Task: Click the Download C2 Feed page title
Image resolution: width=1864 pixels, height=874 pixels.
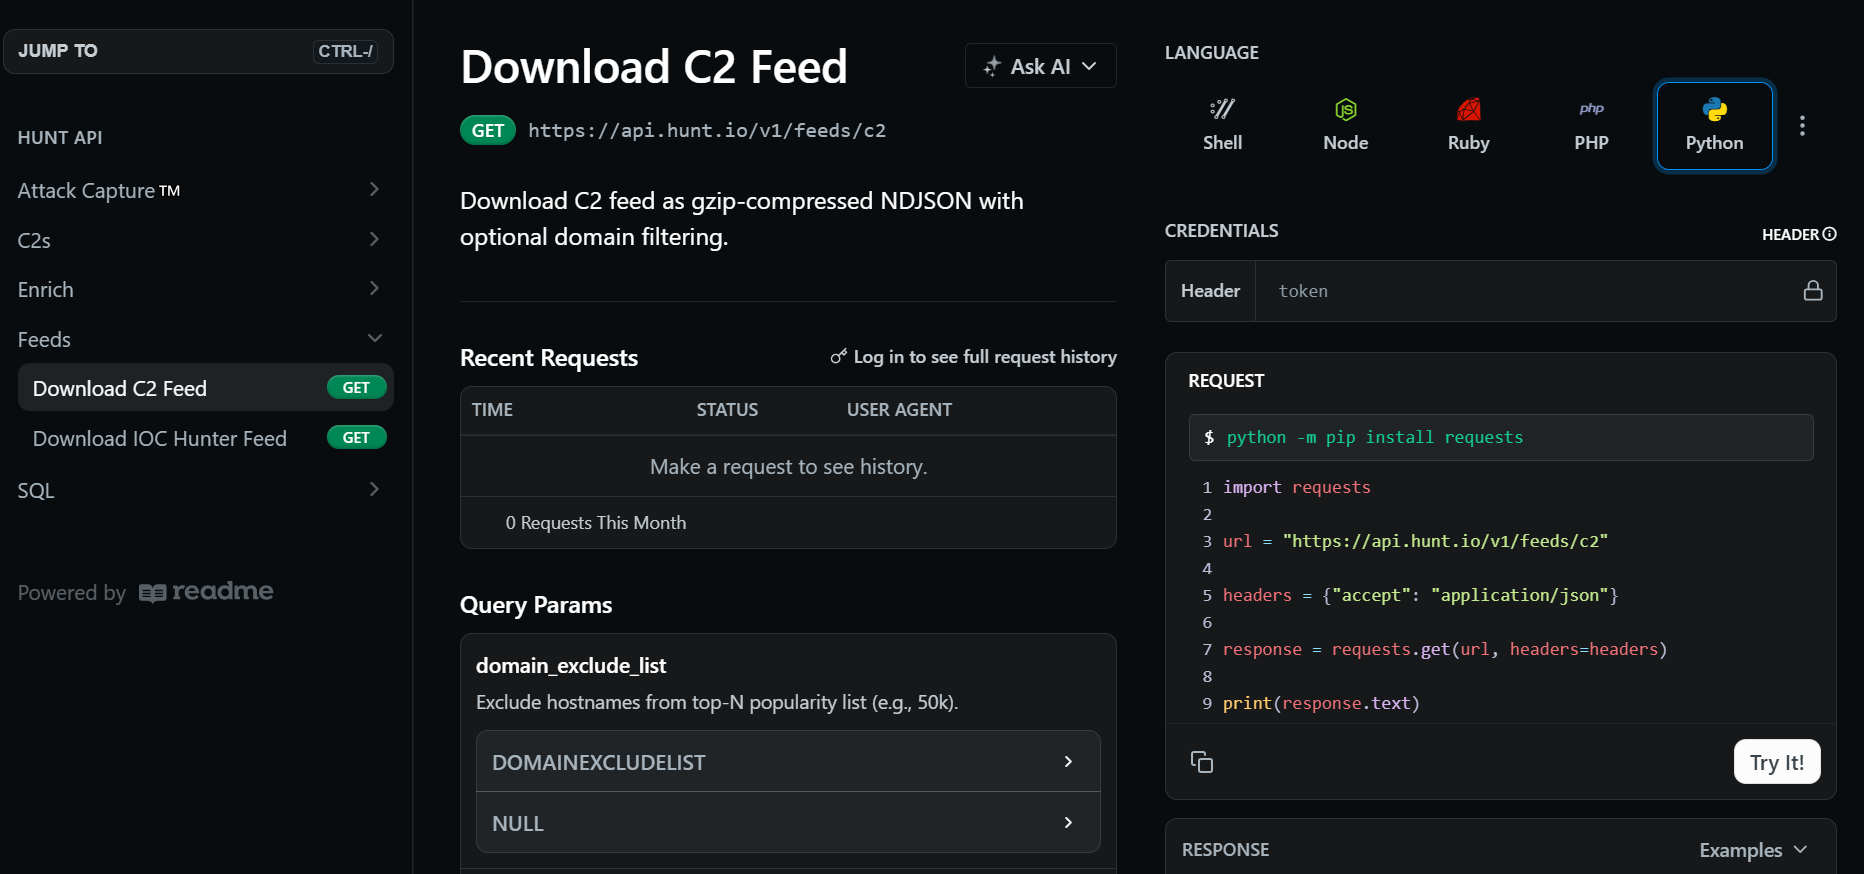Action: [x=654, y=67]
